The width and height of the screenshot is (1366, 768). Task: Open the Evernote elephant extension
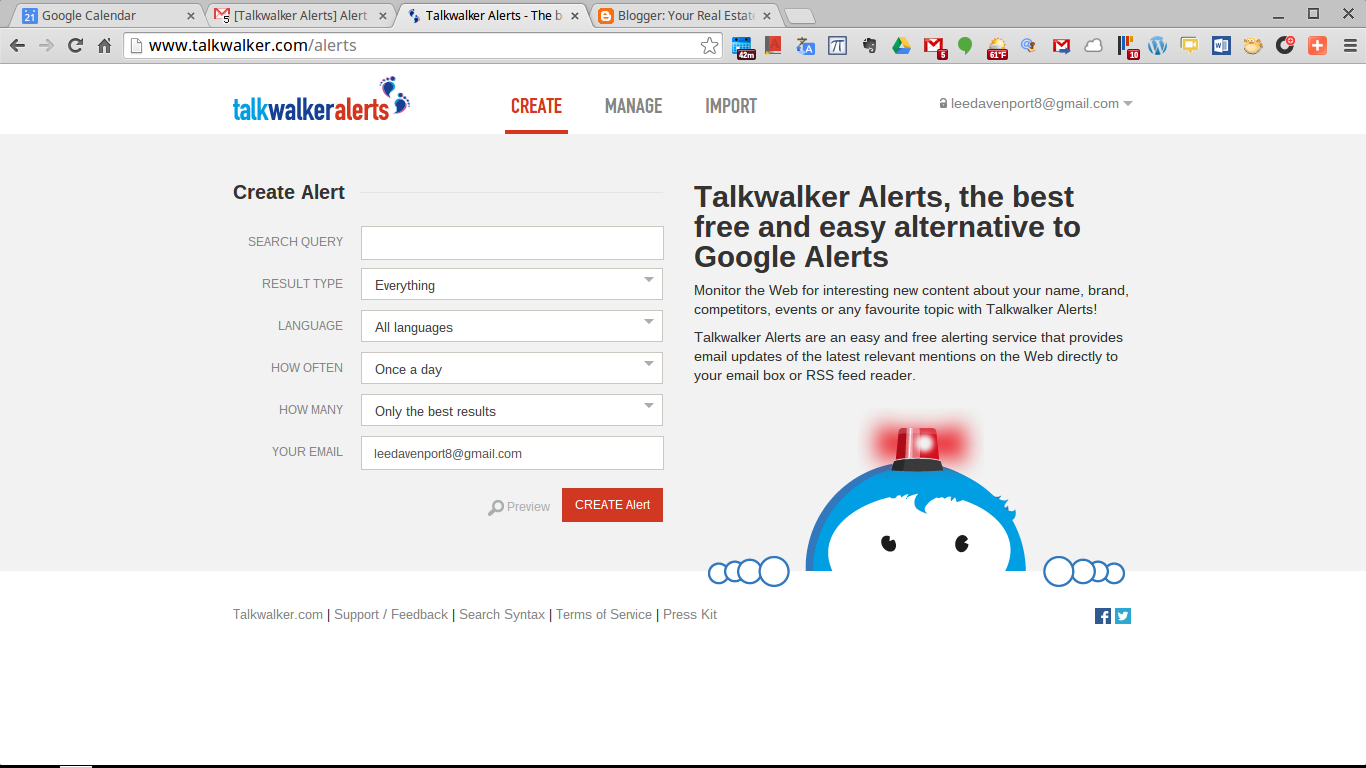869,45
